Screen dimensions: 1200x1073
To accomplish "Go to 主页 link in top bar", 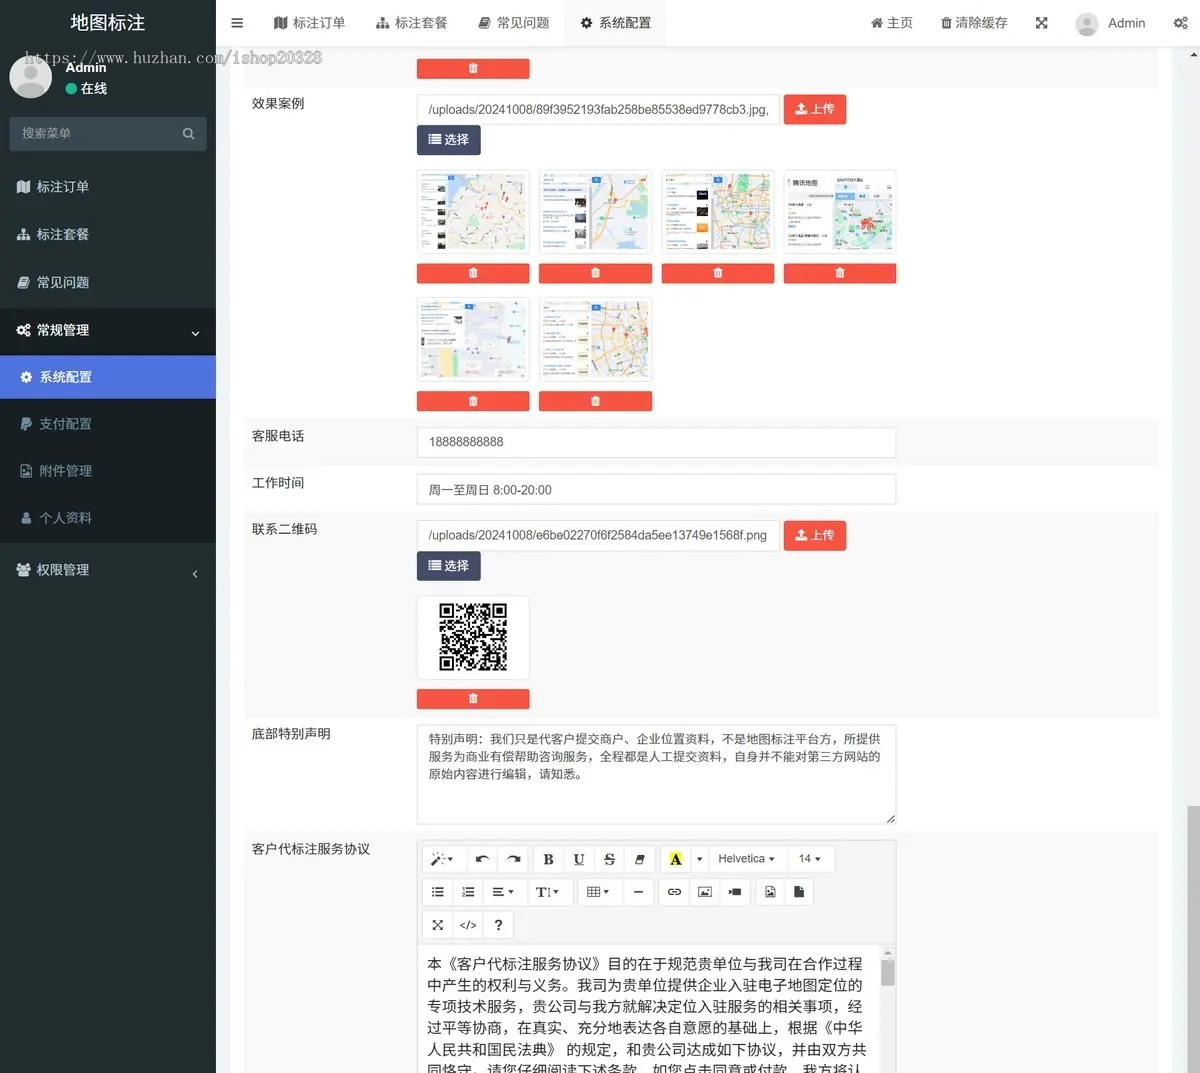I will pos(891,23).
